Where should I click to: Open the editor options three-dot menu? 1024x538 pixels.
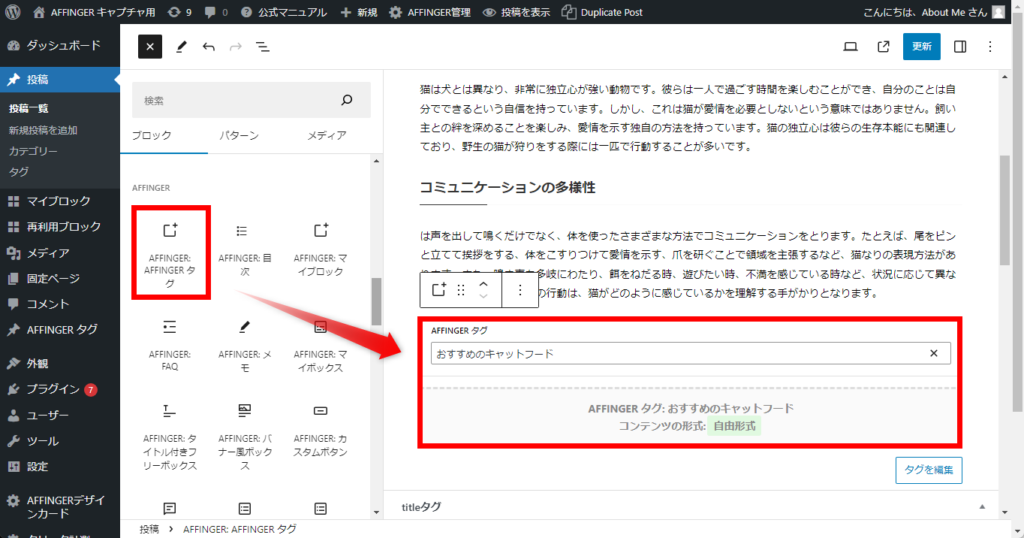(990, 47)
